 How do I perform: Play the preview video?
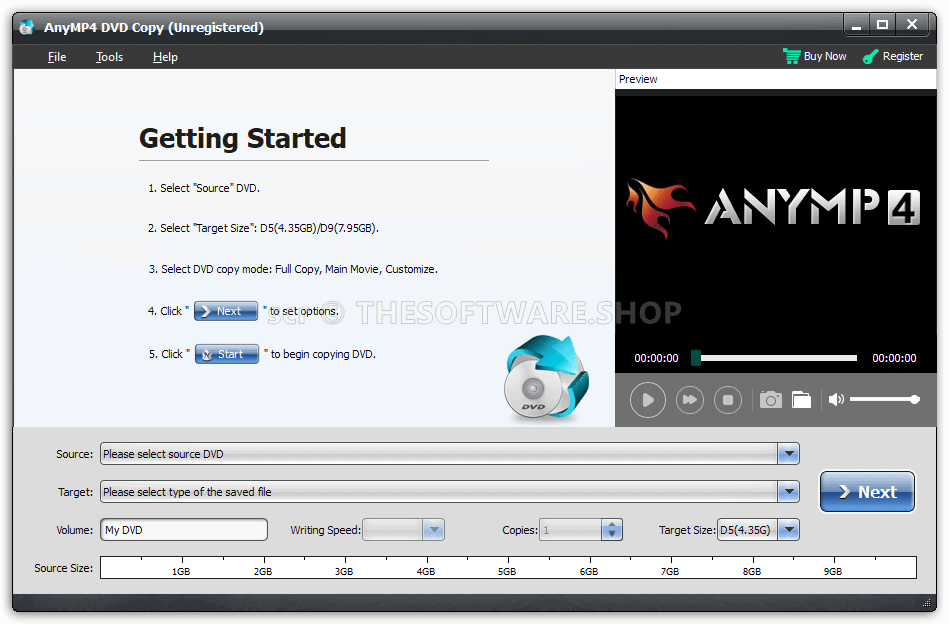647,399
